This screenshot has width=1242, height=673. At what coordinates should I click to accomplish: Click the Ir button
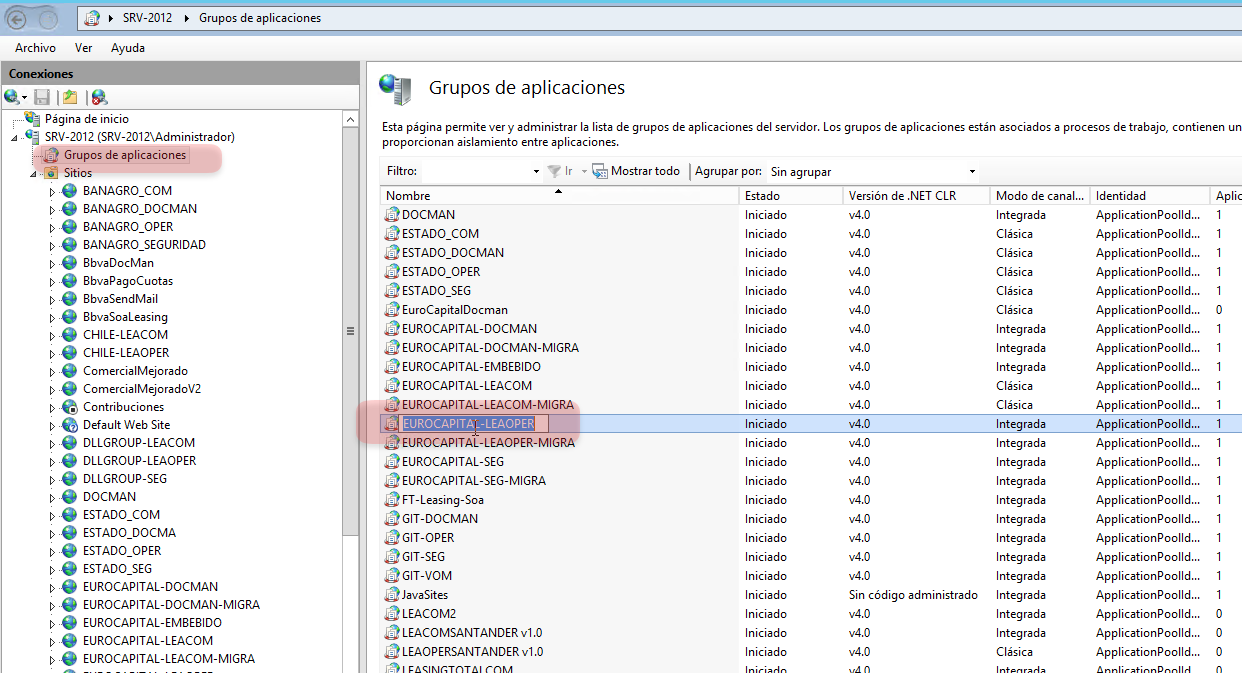[568, 170]
